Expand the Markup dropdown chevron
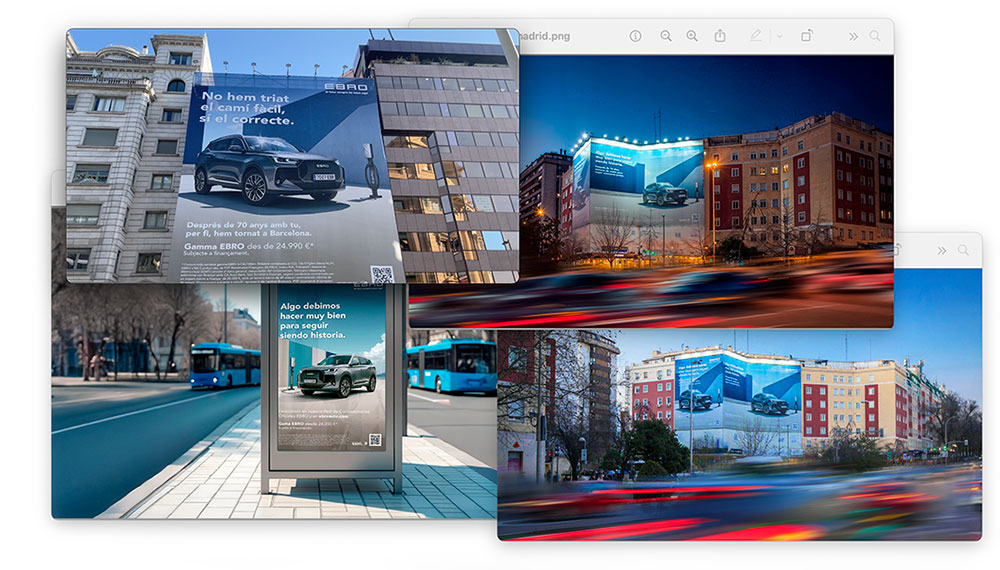1000x570 pixels. (x=779, y=36)
